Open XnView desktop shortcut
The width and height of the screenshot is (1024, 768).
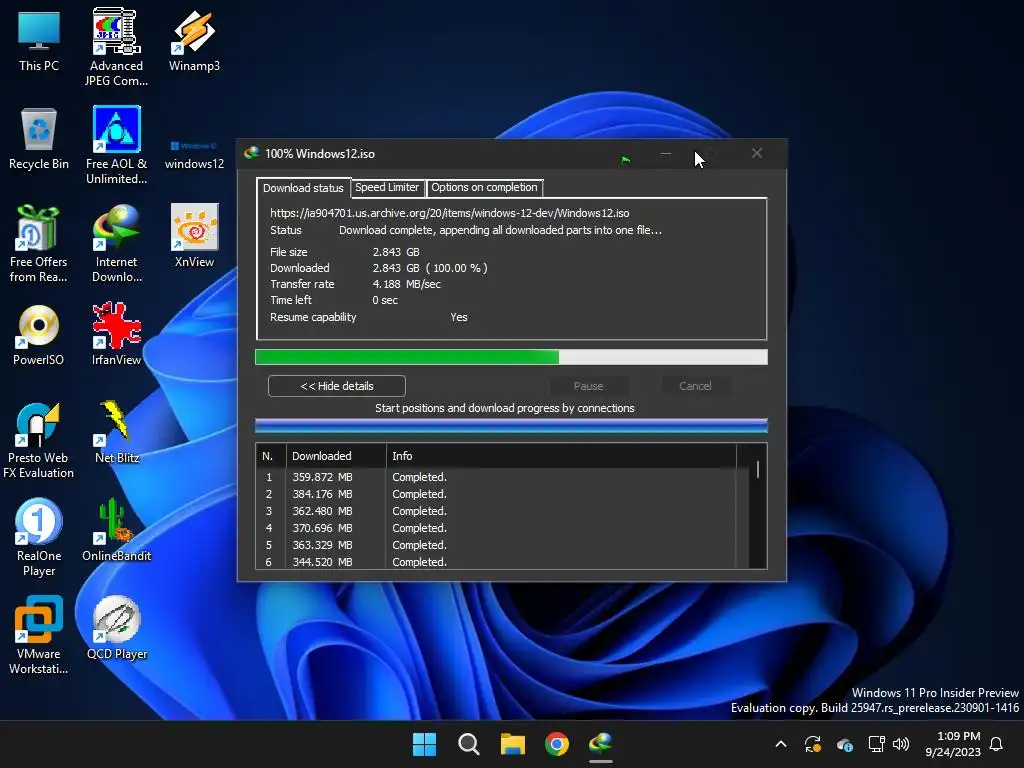194,236
